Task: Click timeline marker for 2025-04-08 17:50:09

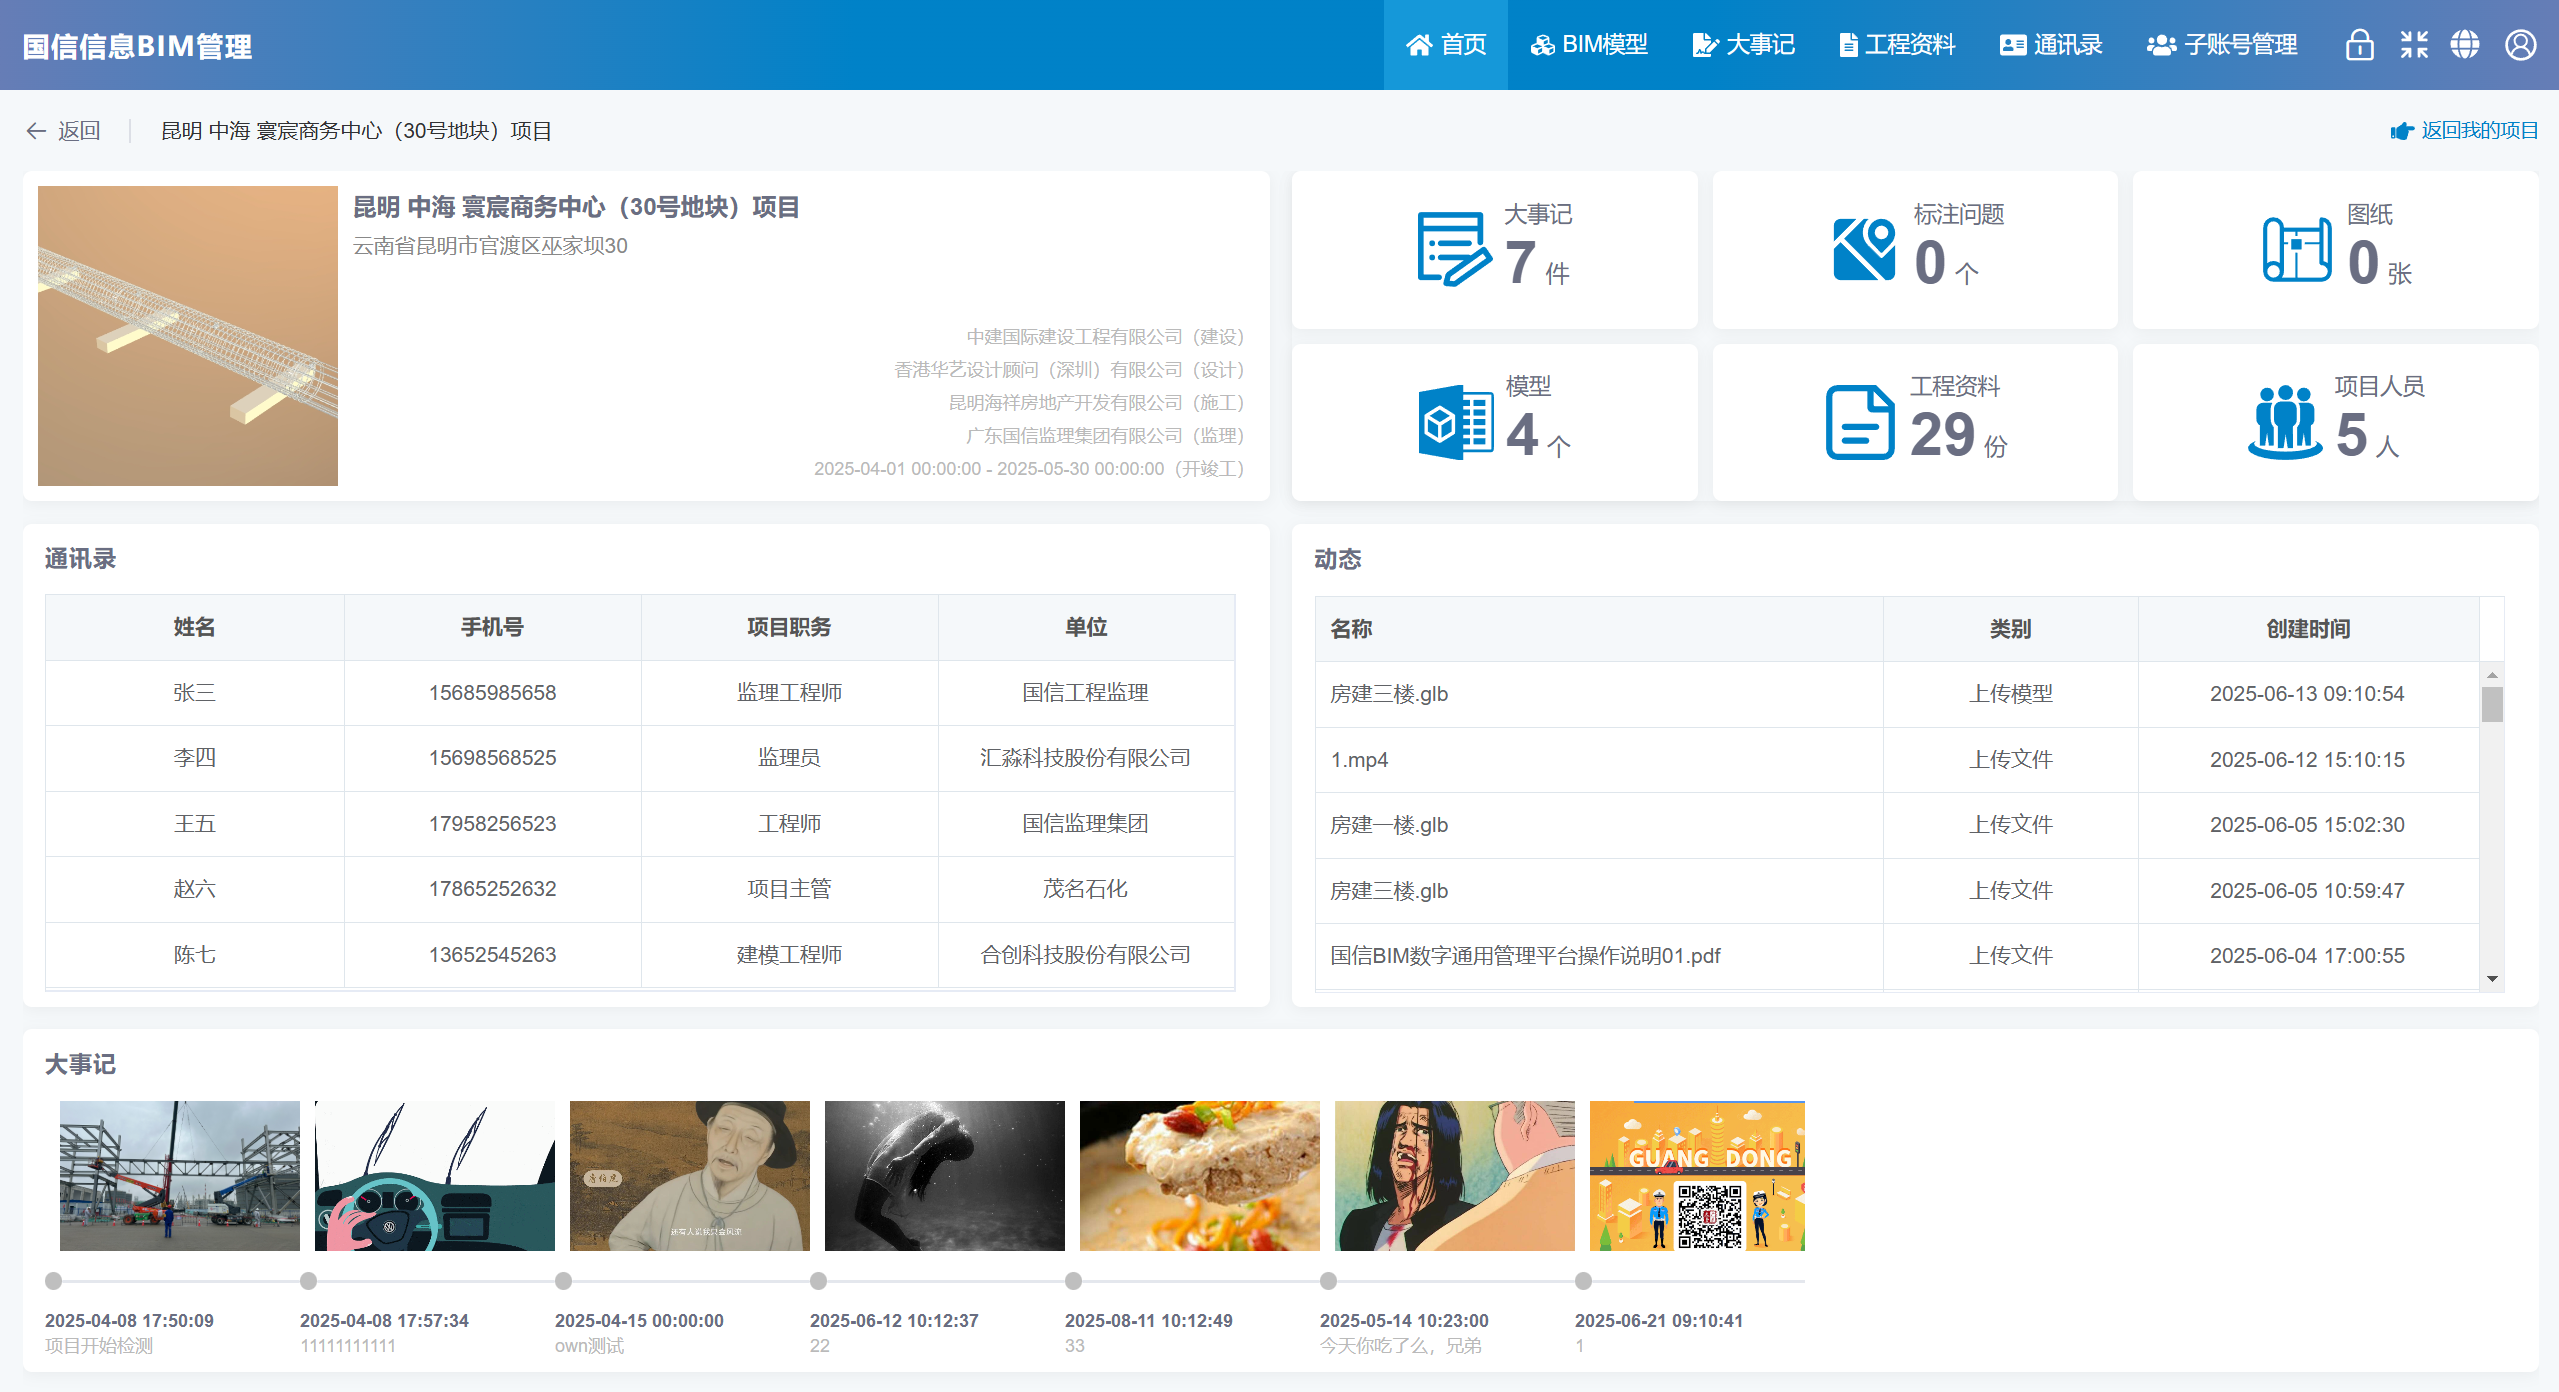Action: 54,1281
